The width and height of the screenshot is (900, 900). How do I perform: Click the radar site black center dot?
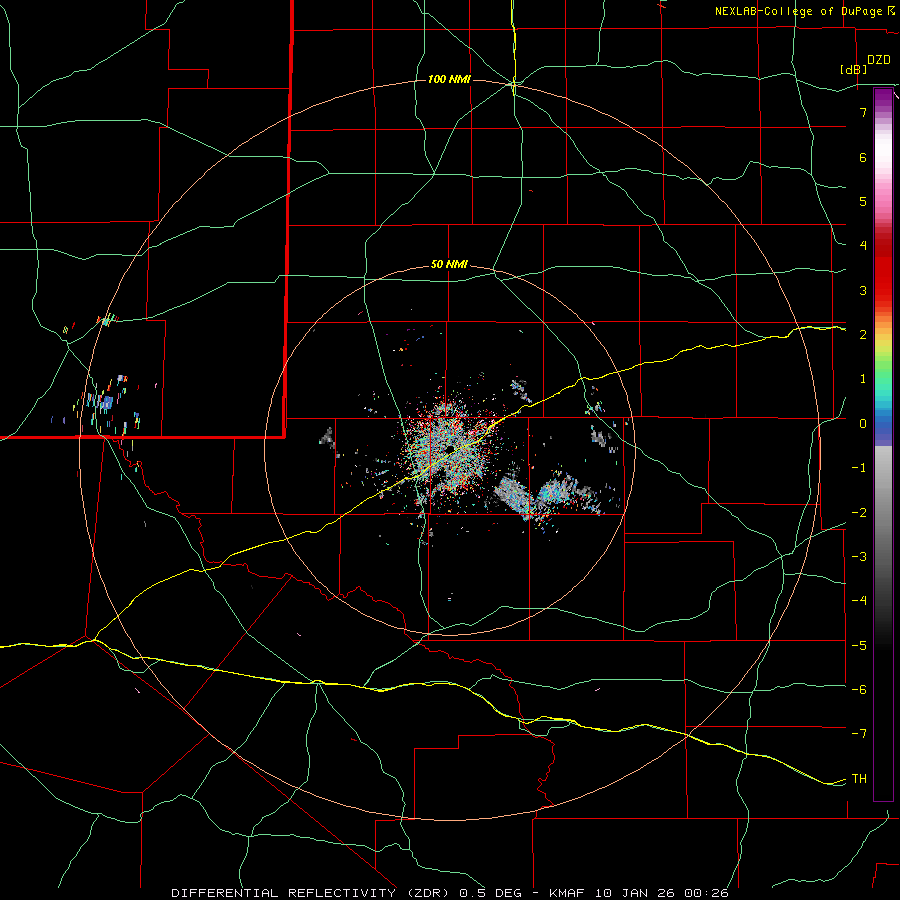point(450,449)
